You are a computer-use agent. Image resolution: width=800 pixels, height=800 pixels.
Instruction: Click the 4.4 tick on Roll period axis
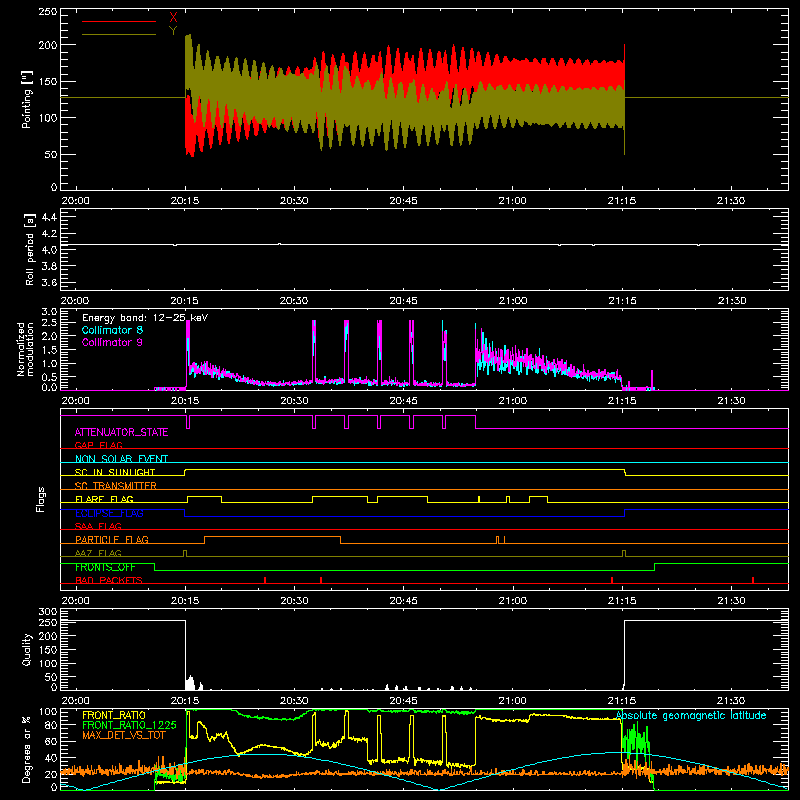tap(49, 217)
